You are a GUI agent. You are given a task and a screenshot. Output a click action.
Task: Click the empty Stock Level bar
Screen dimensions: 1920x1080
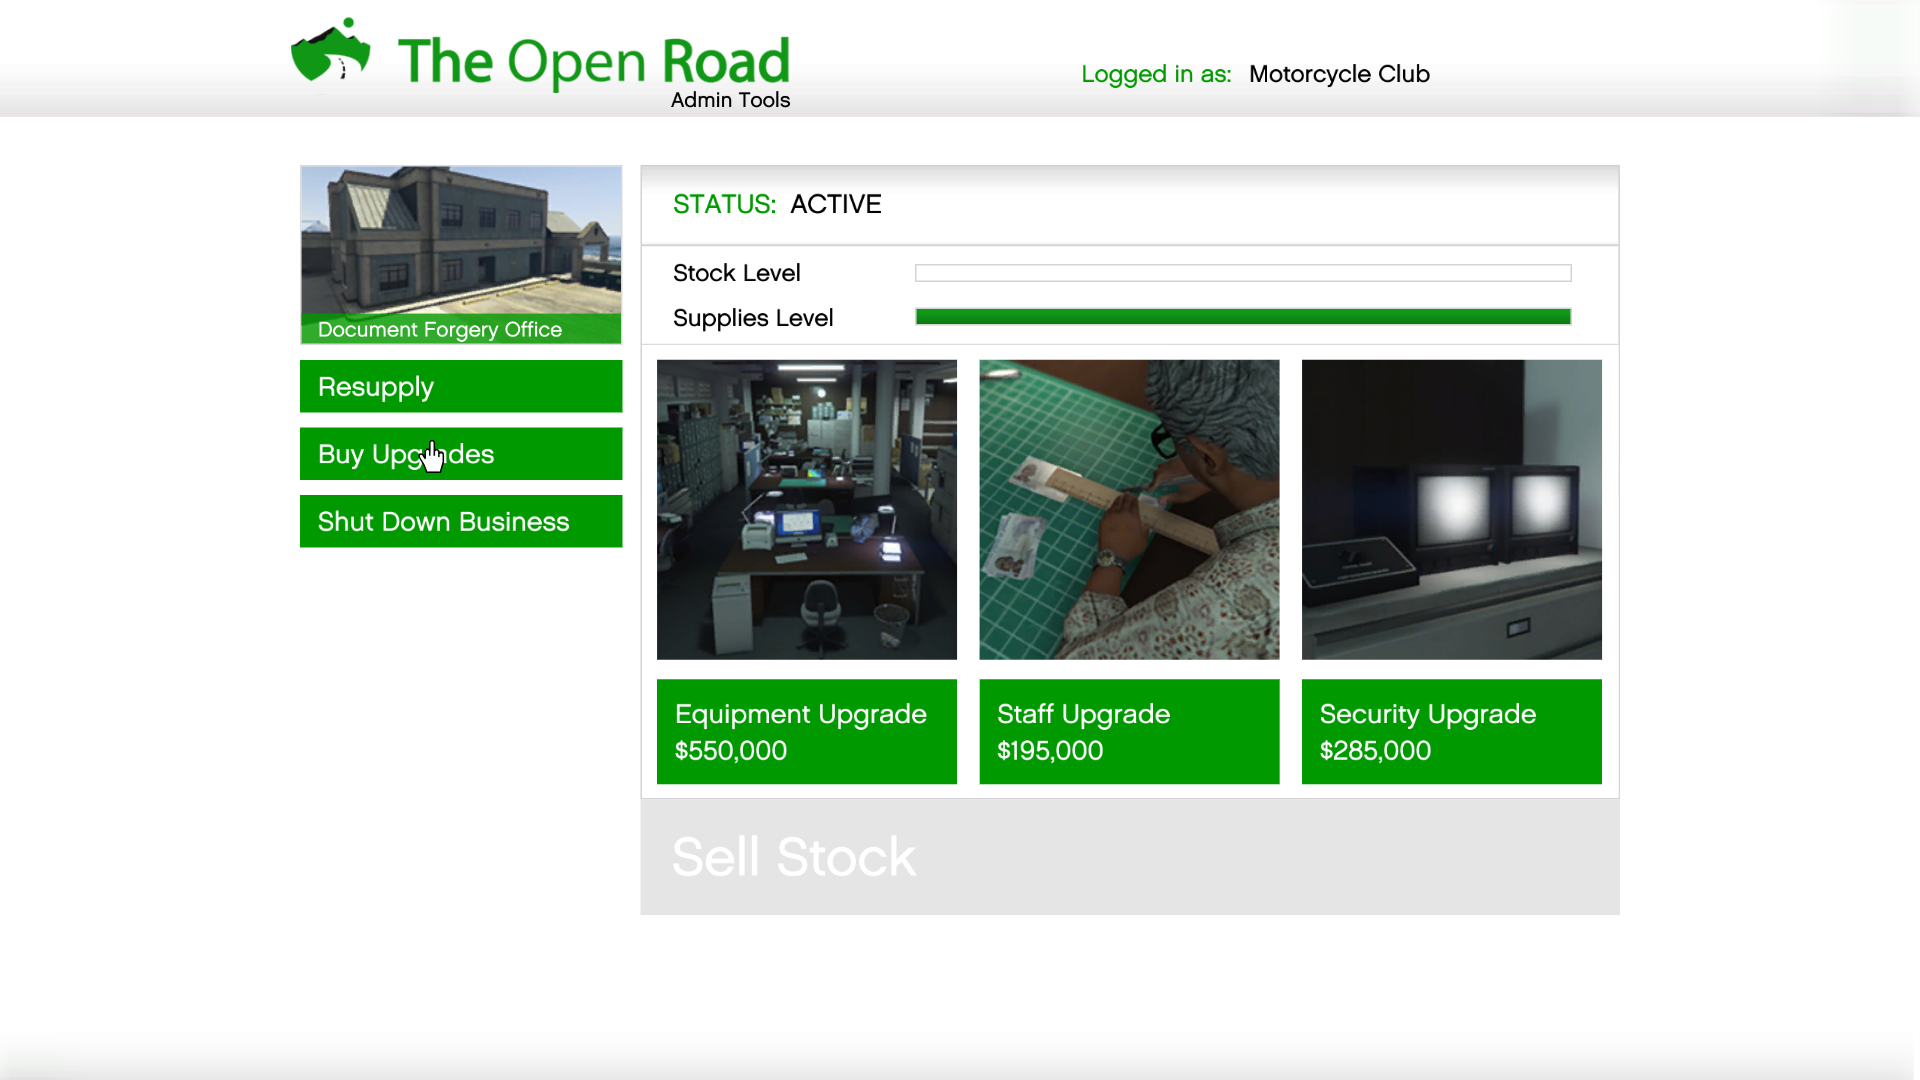coord(1242,273)
